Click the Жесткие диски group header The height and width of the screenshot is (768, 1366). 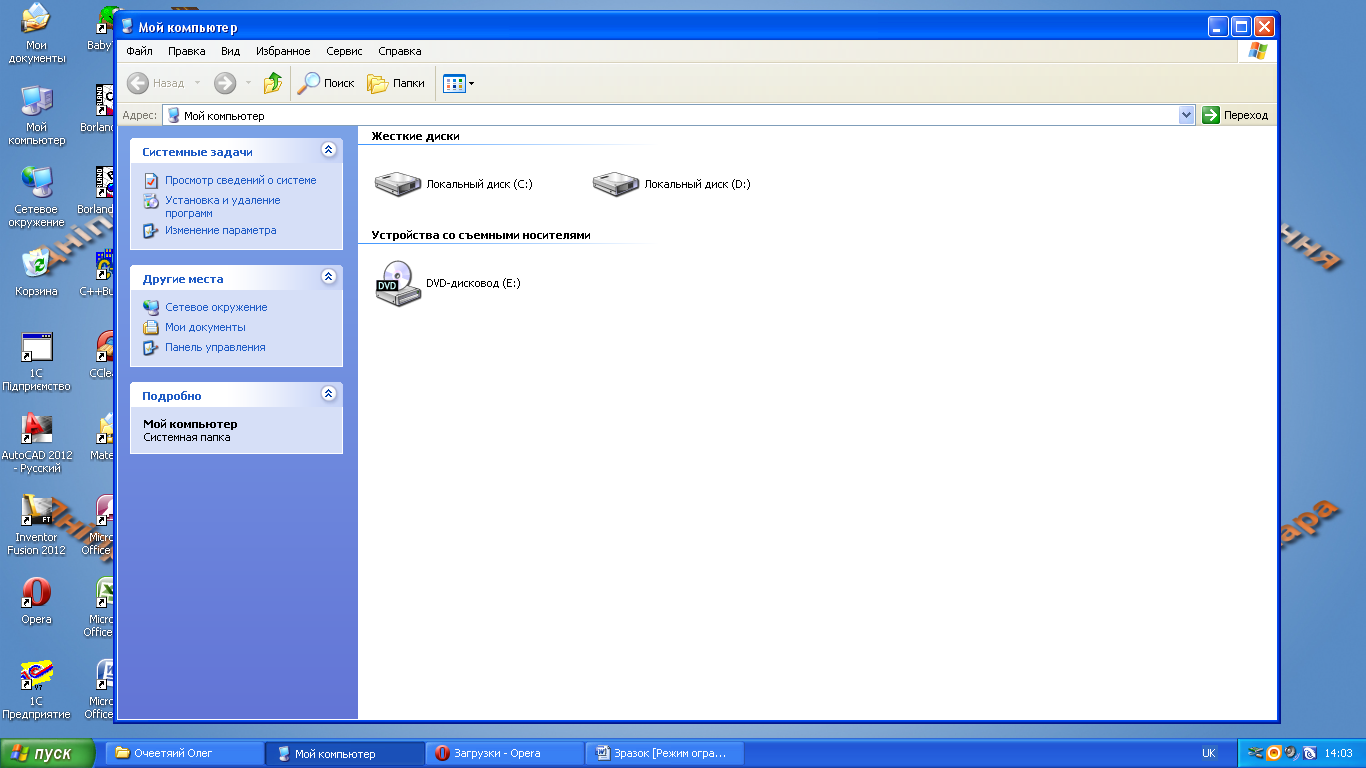[415, 136]
